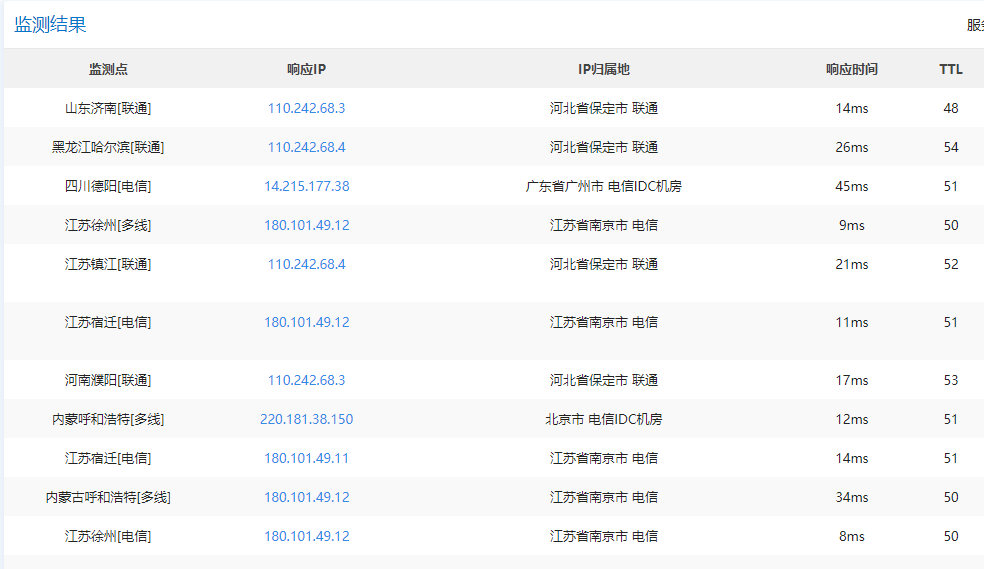Click the TTL column header

951,69
